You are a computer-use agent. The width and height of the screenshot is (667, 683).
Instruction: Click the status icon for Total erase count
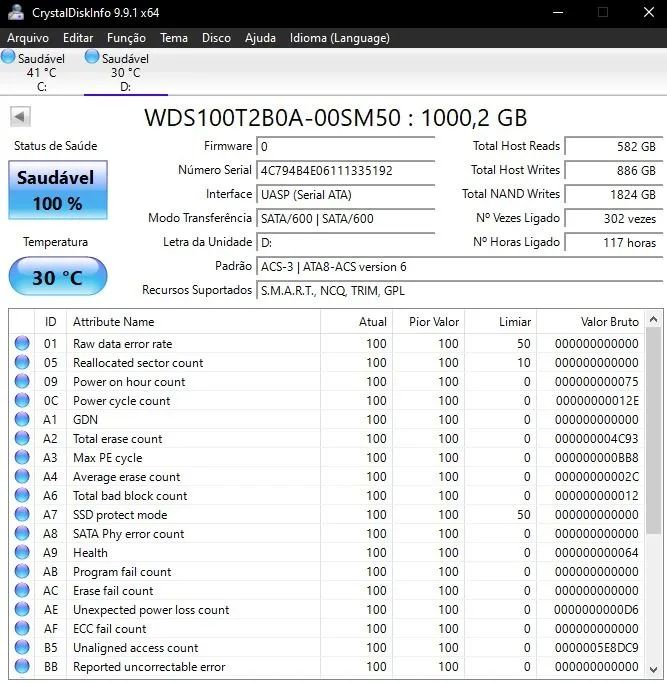(22, 438)
